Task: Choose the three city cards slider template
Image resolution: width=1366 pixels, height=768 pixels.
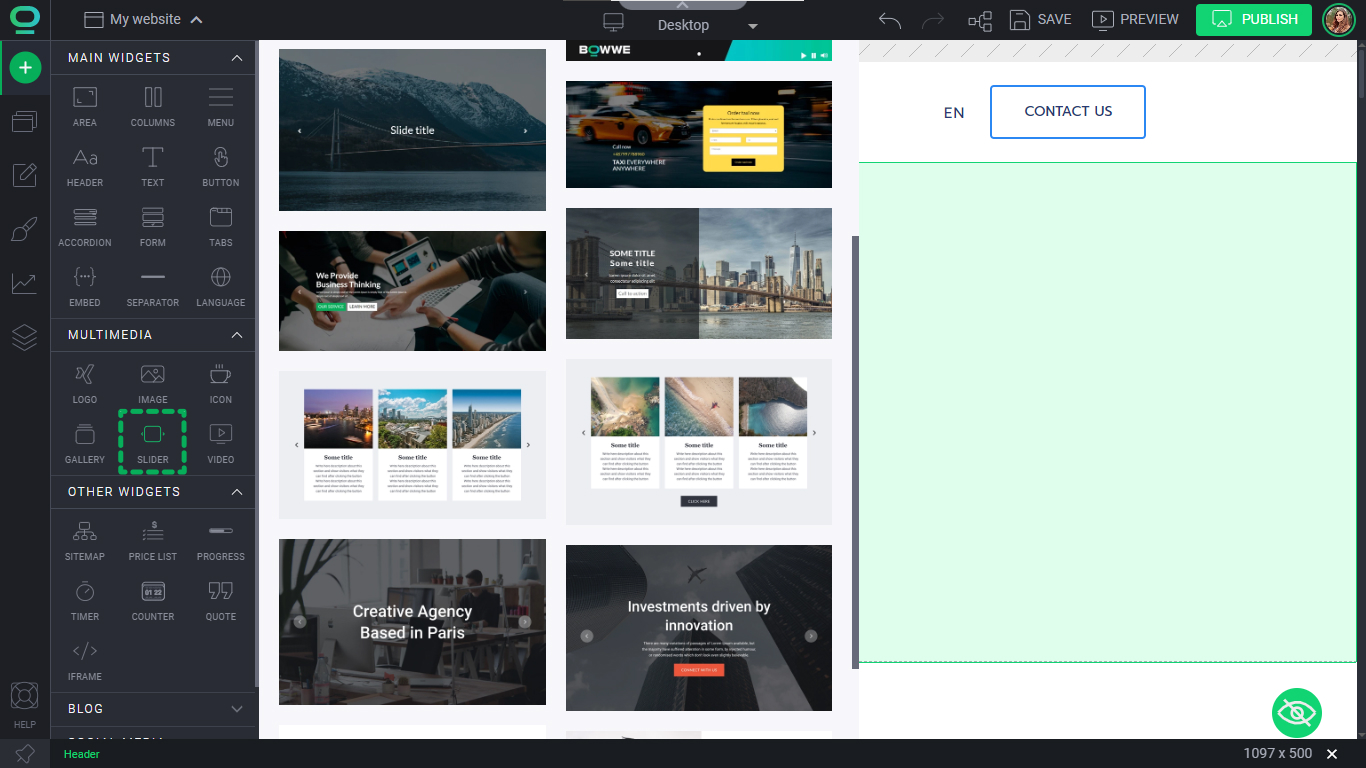Action: [412, 445]
